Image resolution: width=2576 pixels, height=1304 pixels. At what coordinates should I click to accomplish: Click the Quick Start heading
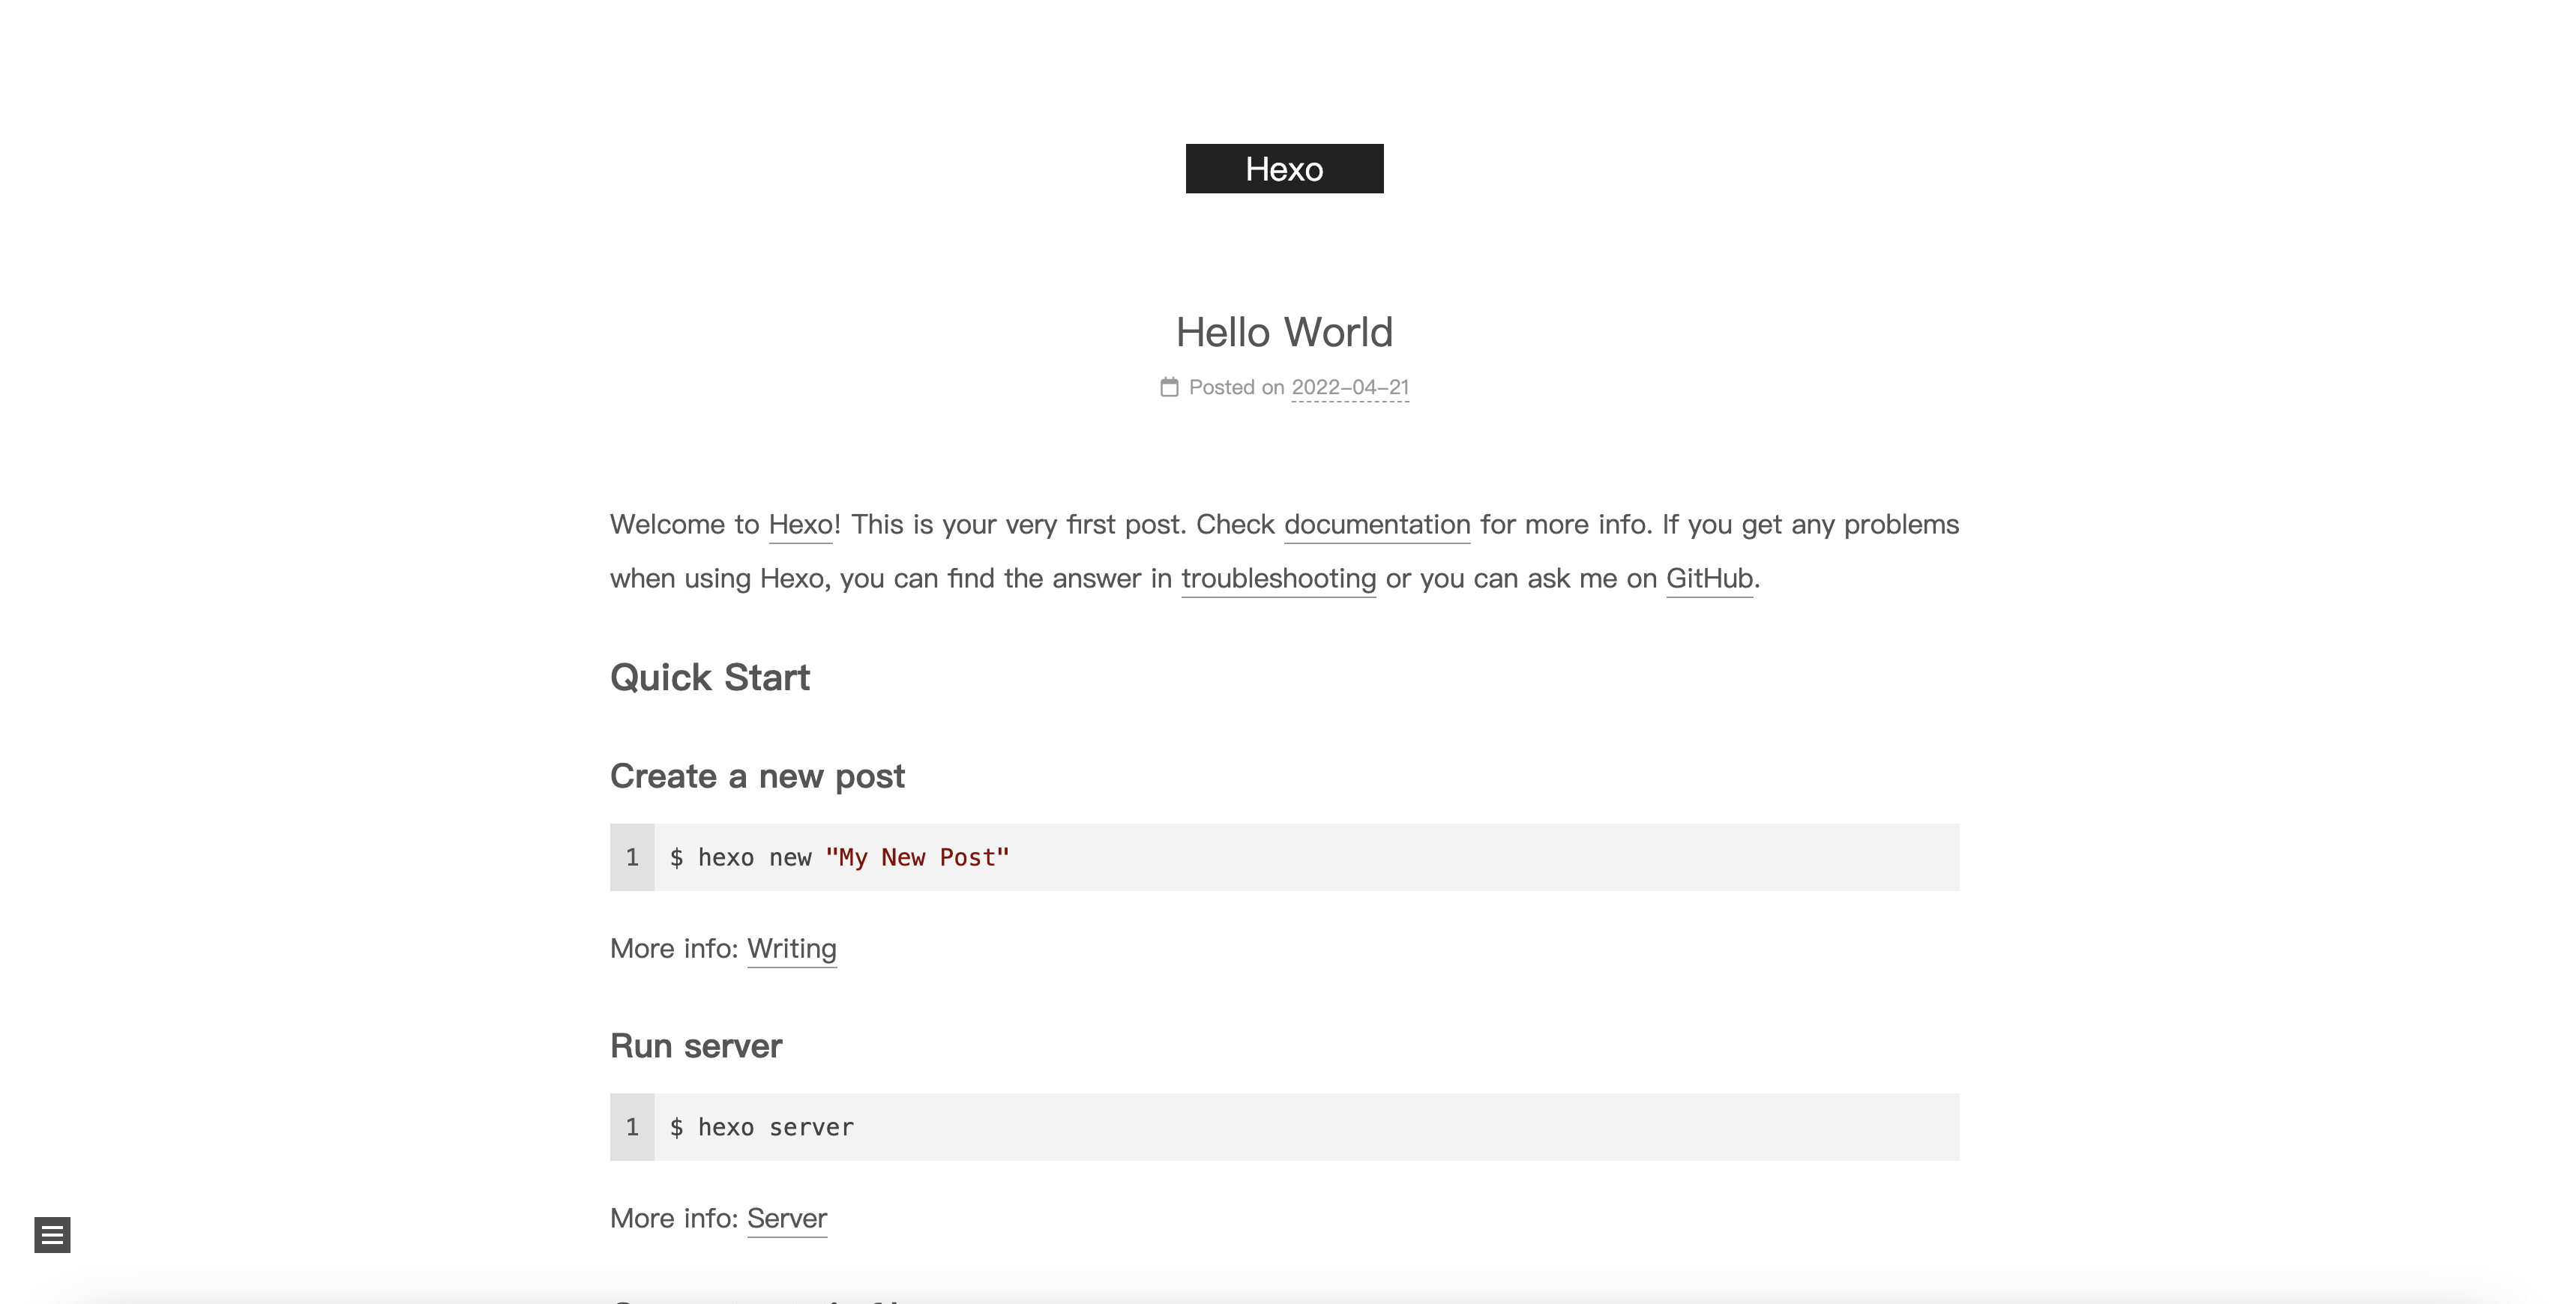click(710, 678)
